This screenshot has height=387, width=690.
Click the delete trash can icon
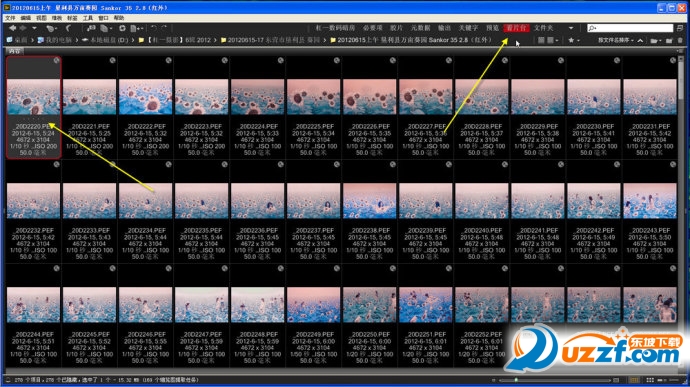point(680,40)
